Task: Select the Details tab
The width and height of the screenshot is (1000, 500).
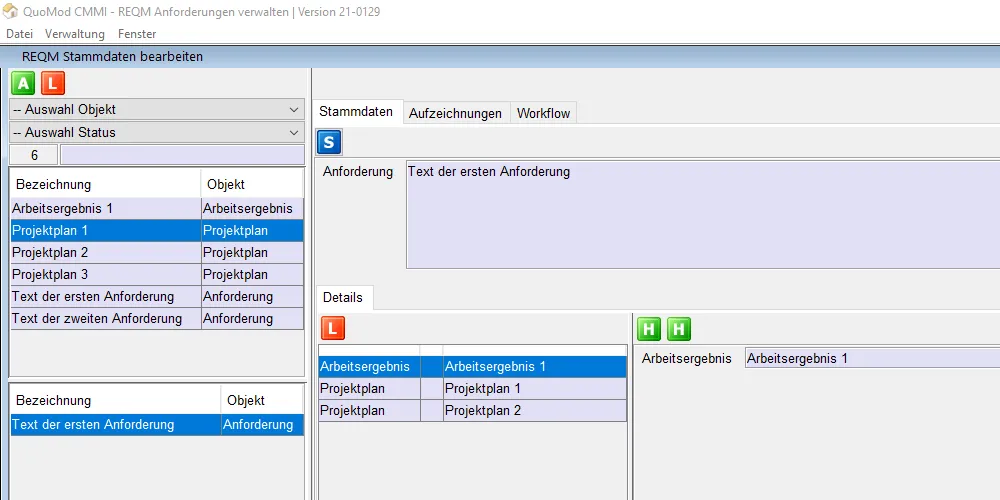Action: tap(343, 298)
